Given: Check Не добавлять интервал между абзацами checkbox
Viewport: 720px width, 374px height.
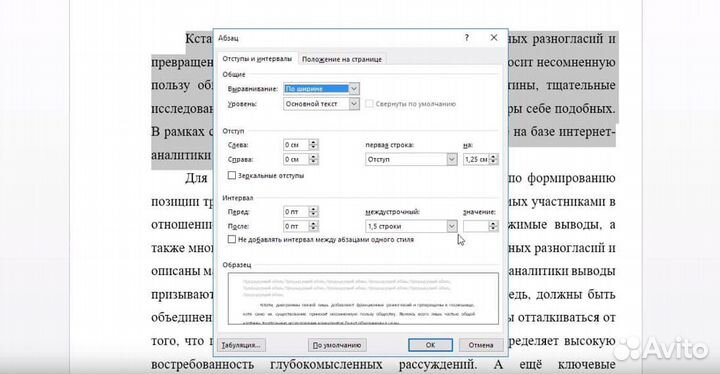Looking at the screenshot, I should coord(232,239).
